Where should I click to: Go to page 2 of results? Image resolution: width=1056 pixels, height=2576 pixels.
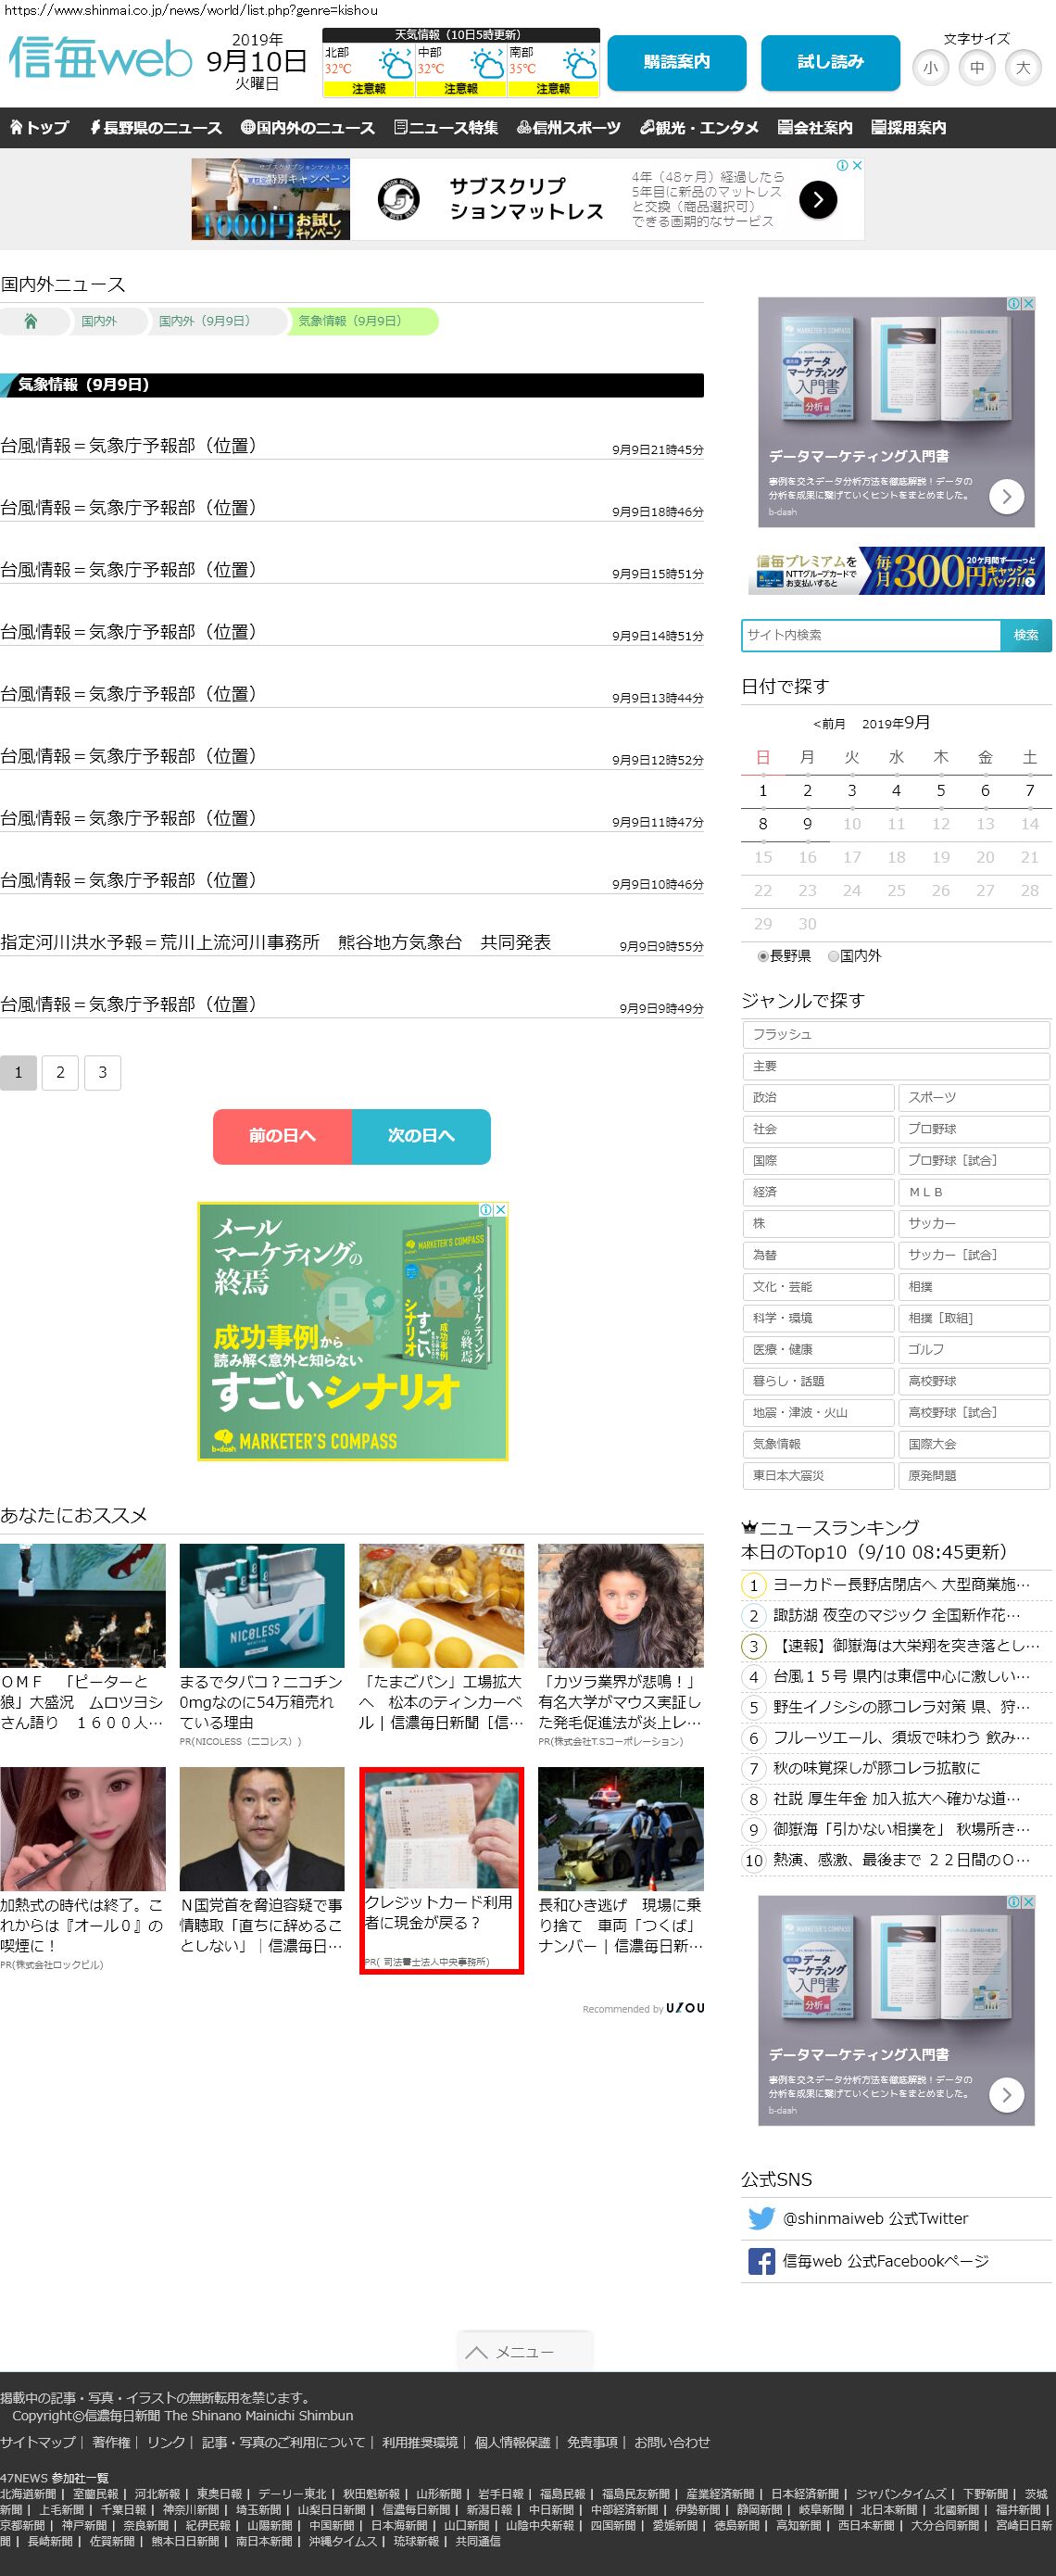pyautogui.click(x=60, y=1072)
